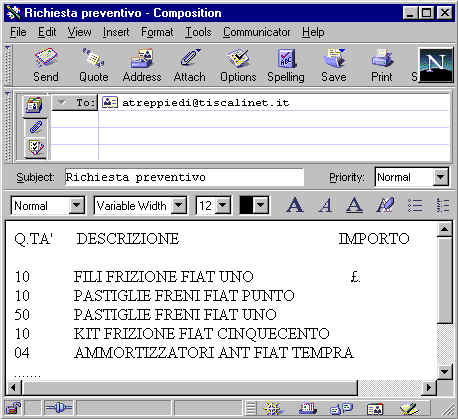Open the File menu
458x419 pixels.
click(18, 32)
